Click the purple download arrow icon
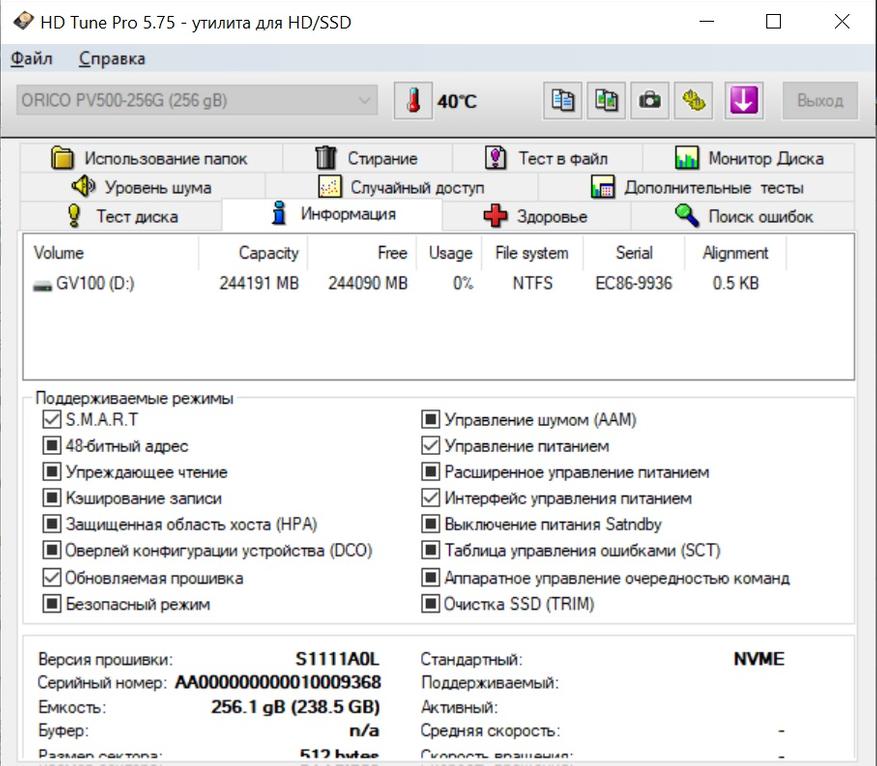The width and height of the screenshot is (877, 766). tap(744, 101)
